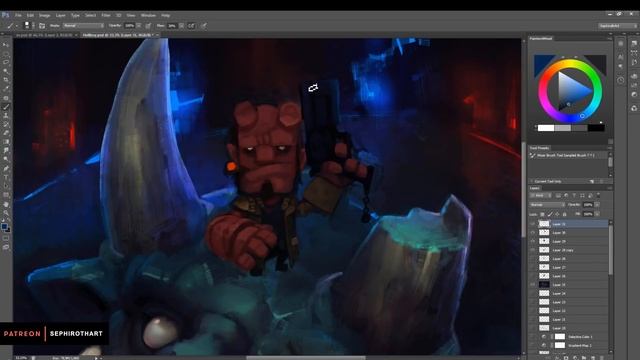
Task: Select the Marquee tool
Action: pyautogui.click(x=6, y=53)
